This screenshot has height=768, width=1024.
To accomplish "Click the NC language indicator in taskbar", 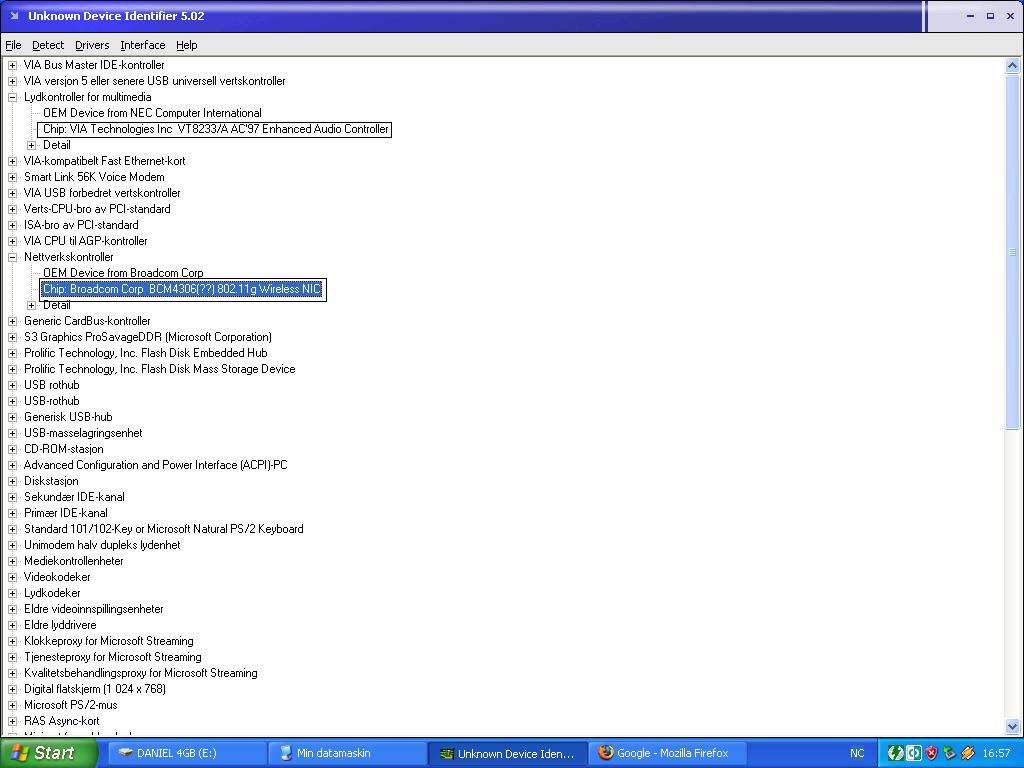I will [x=857, y=754].
